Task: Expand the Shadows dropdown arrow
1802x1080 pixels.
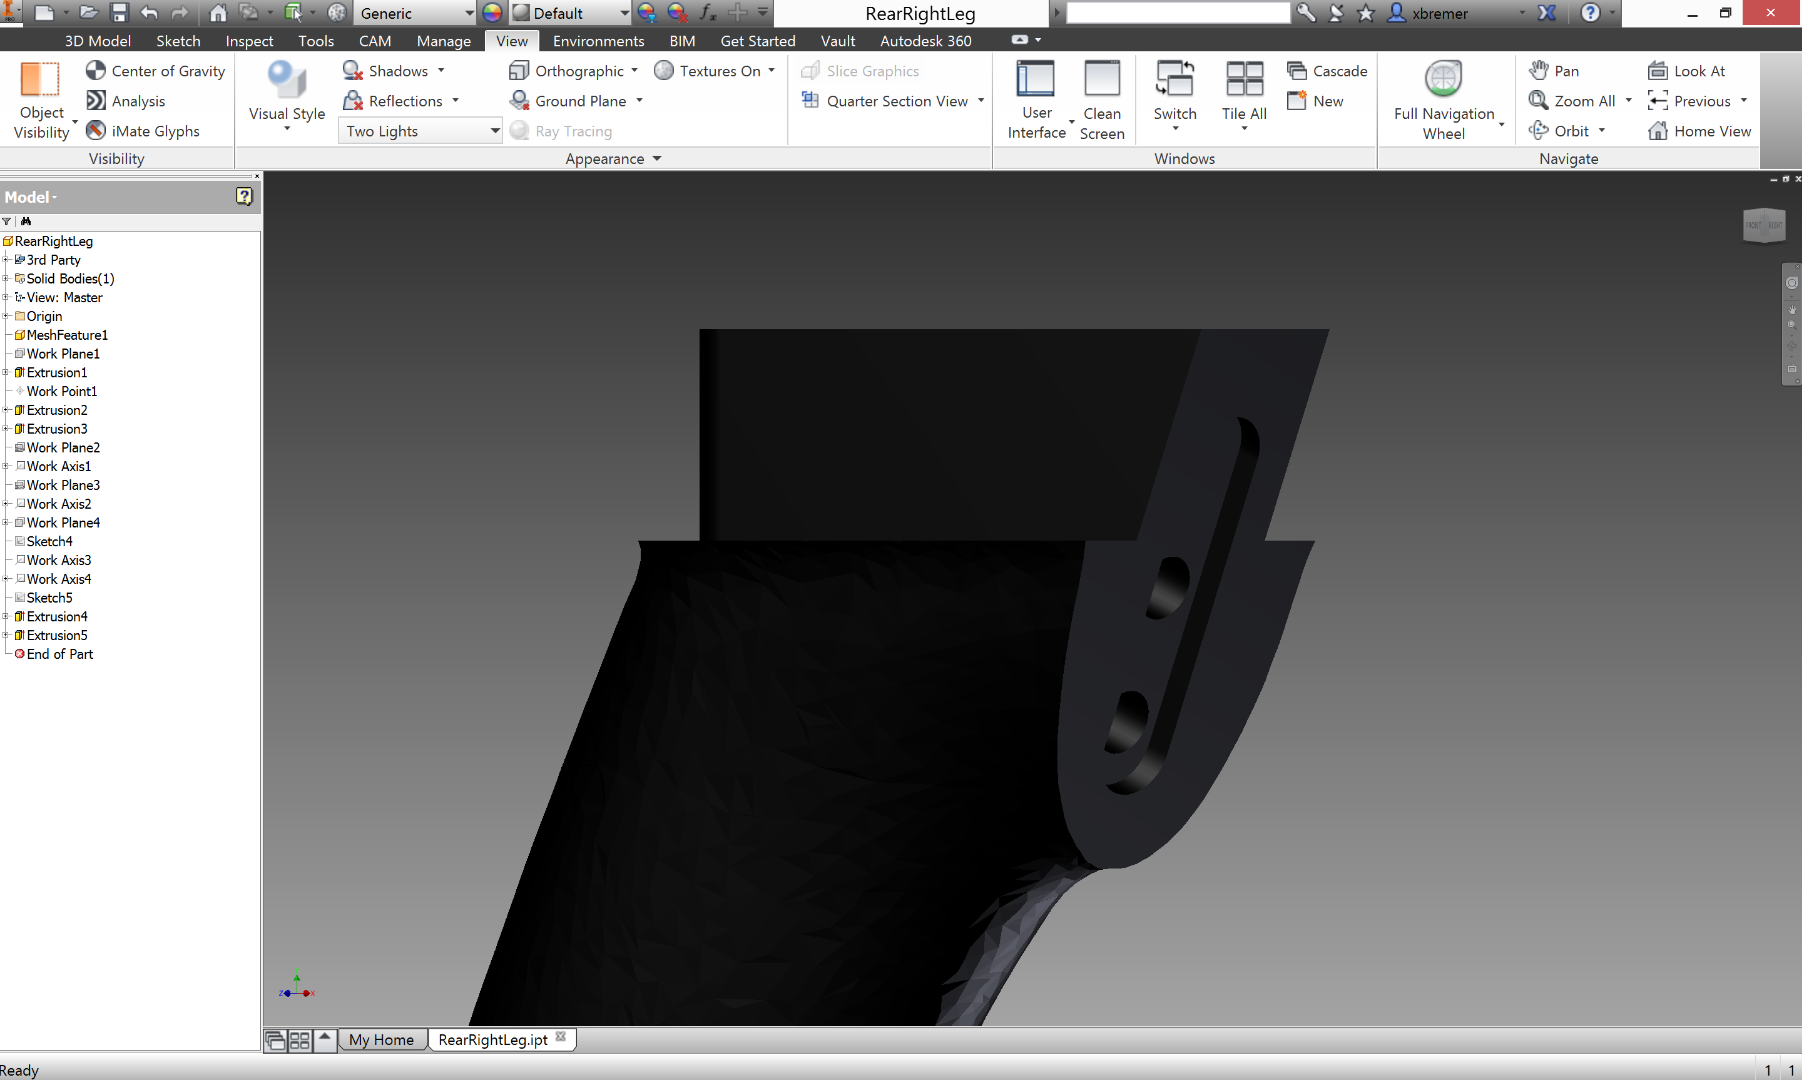Action: coord(441,71)
